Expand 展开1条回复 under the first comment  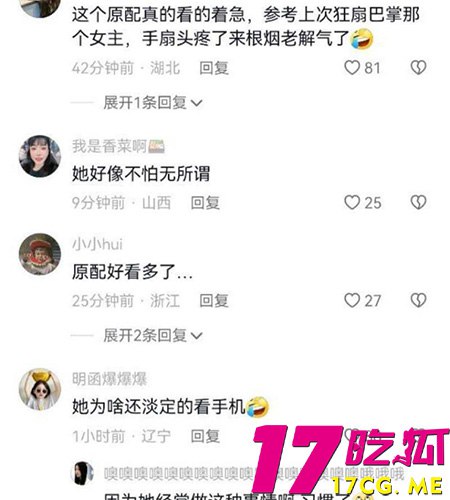[153, 102]
